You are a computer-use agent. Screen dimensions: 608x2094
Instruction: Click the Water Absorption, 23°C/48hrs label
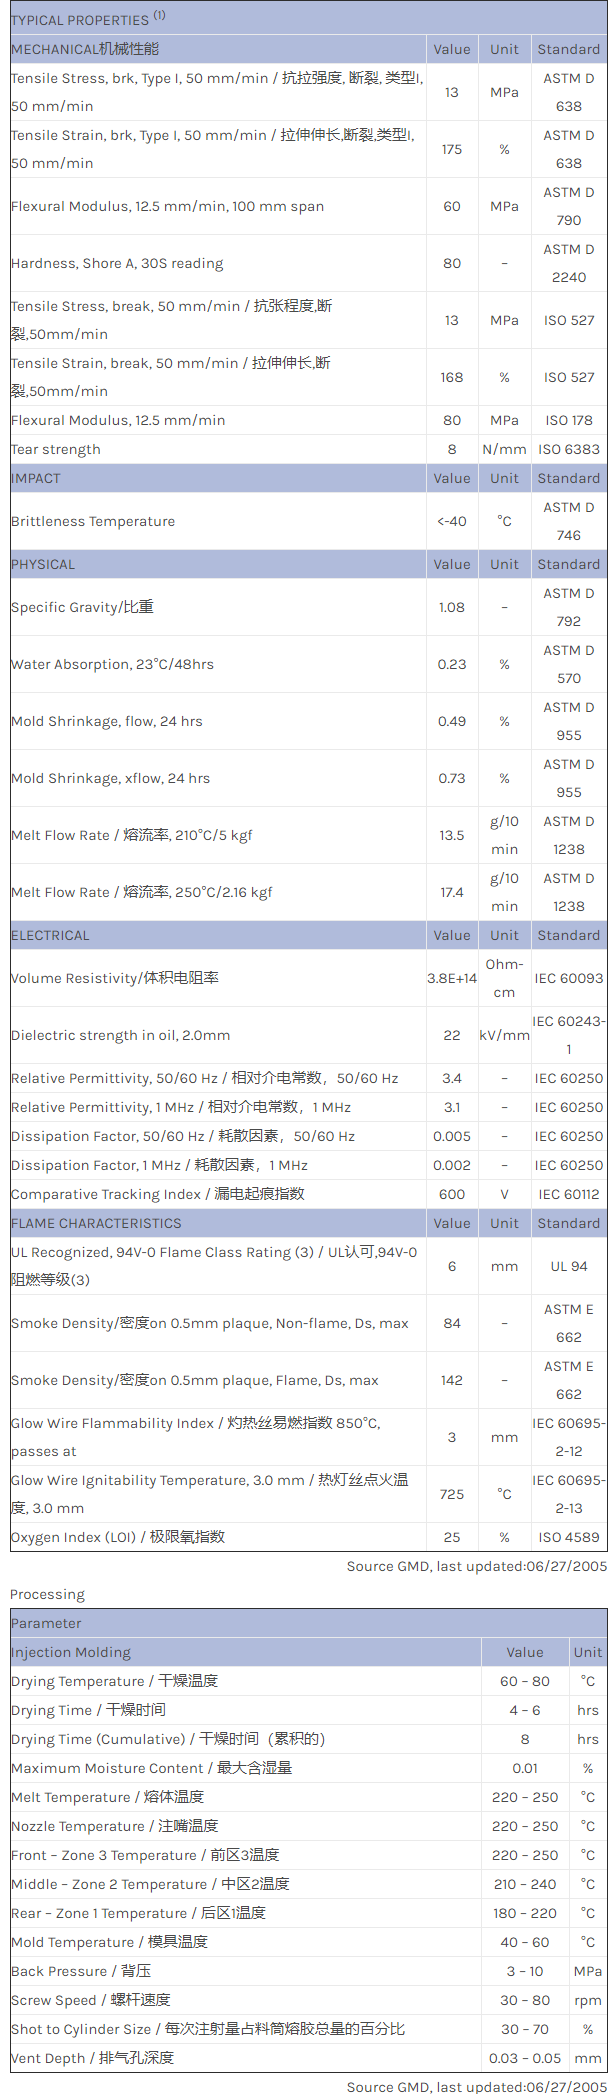pyautogui.click(x=112, y=664)
